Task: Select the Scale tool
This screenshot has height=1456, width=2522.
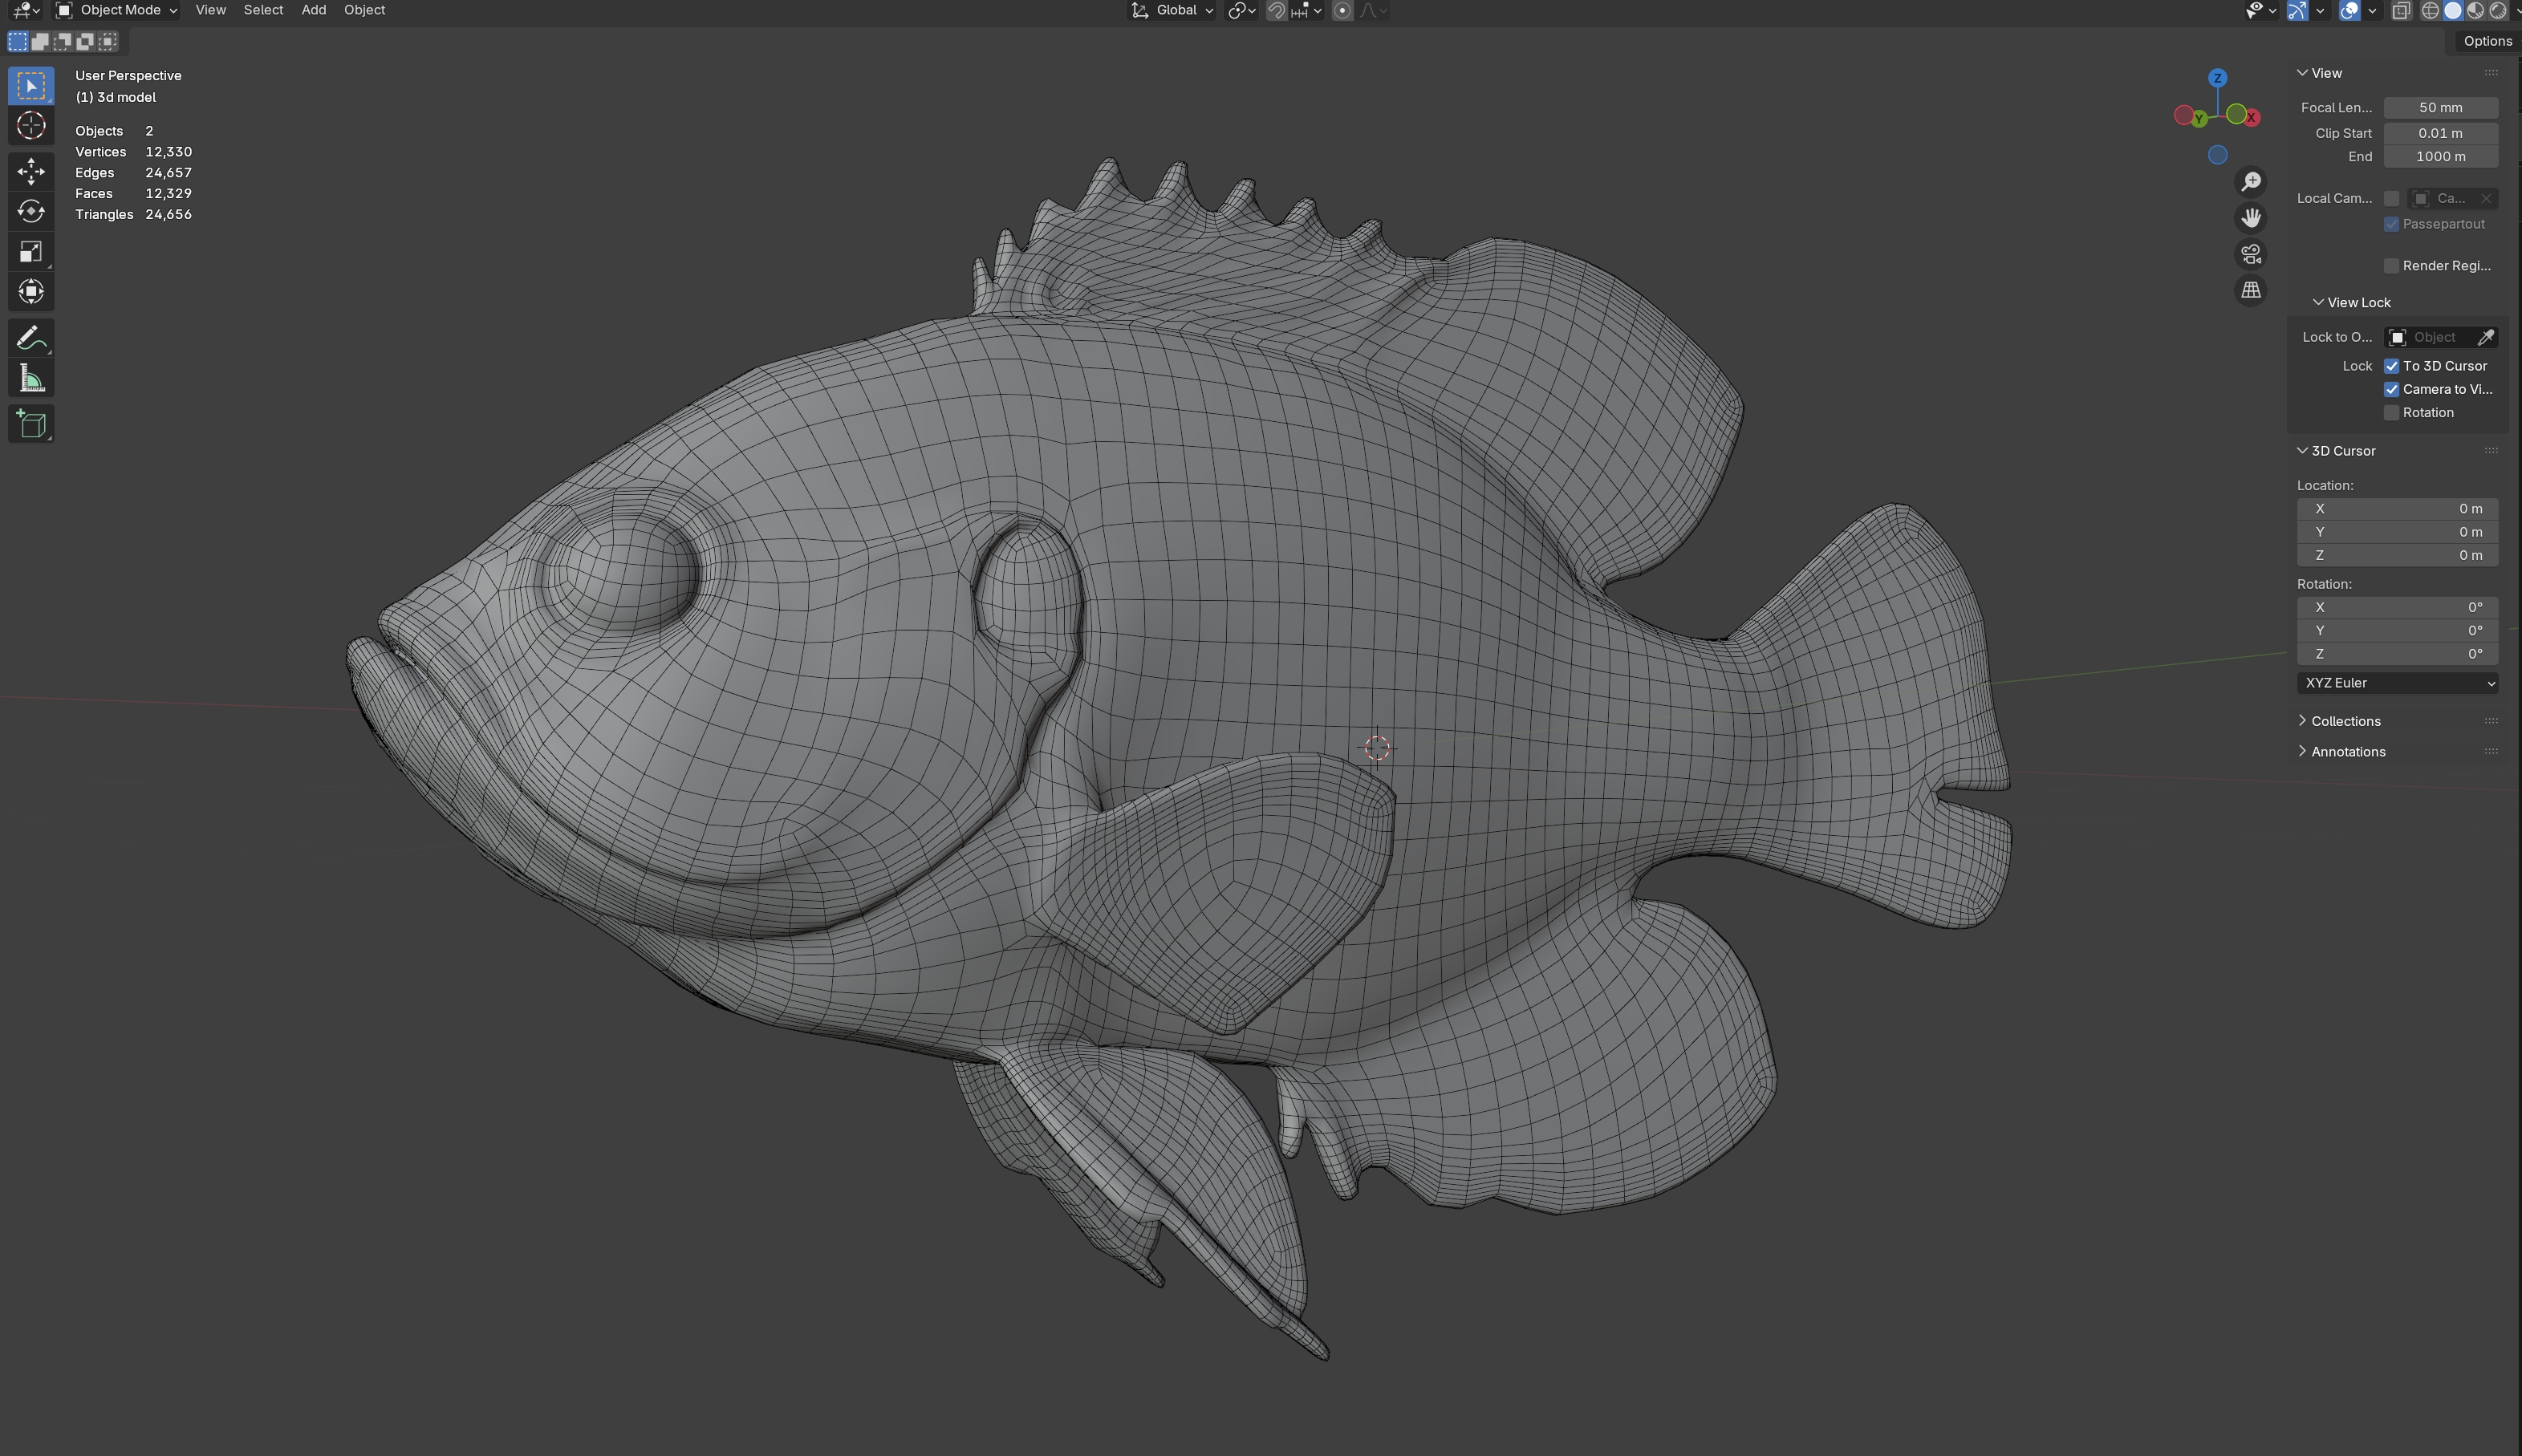Action: click(x=31, y=252)
